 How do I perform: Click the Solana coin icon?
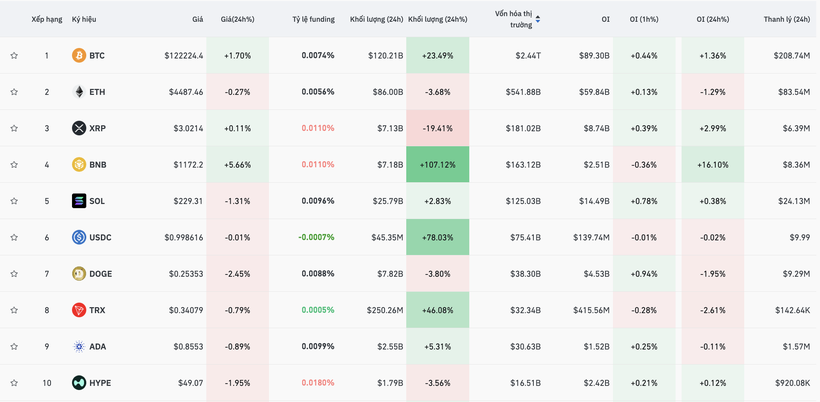[79, 201]
